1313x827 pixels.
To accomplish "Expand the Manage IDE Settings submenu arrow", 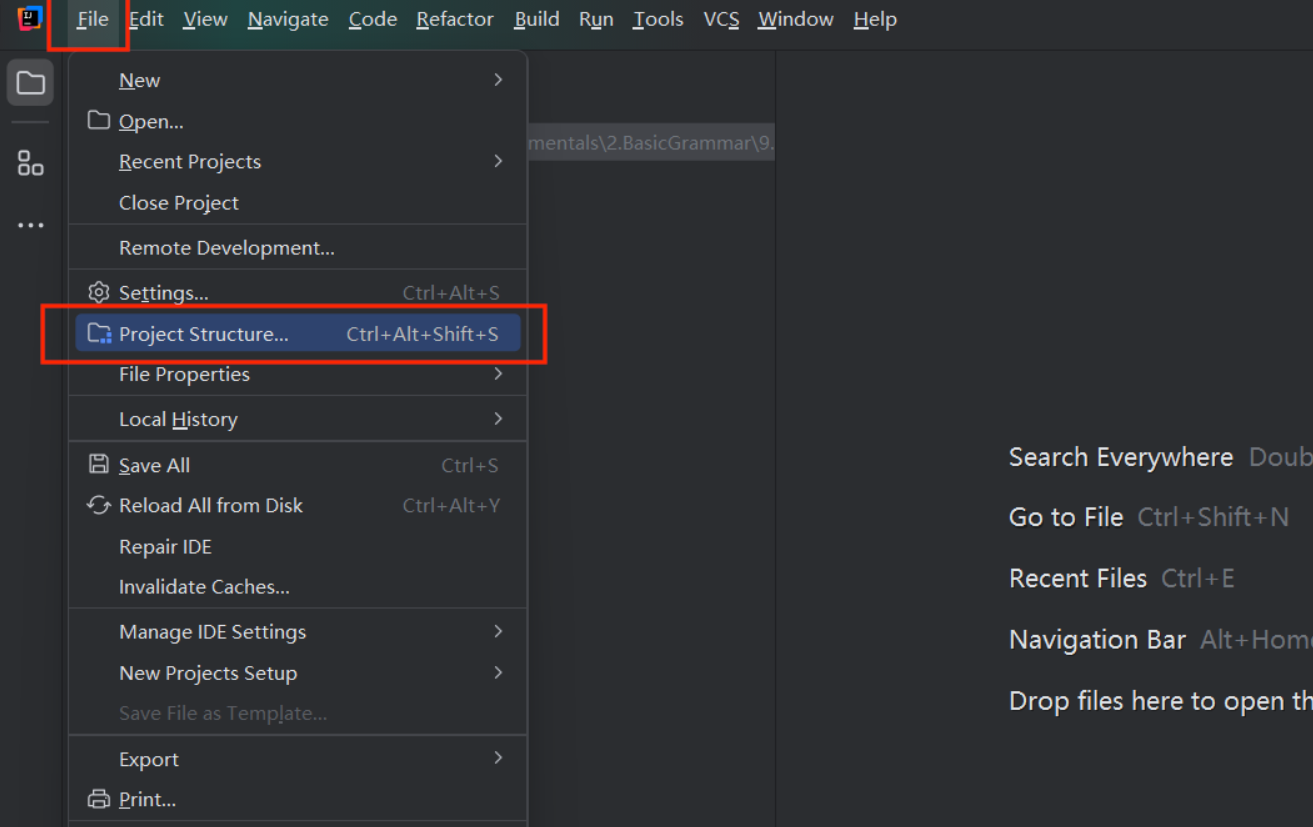I will (498, 631).
